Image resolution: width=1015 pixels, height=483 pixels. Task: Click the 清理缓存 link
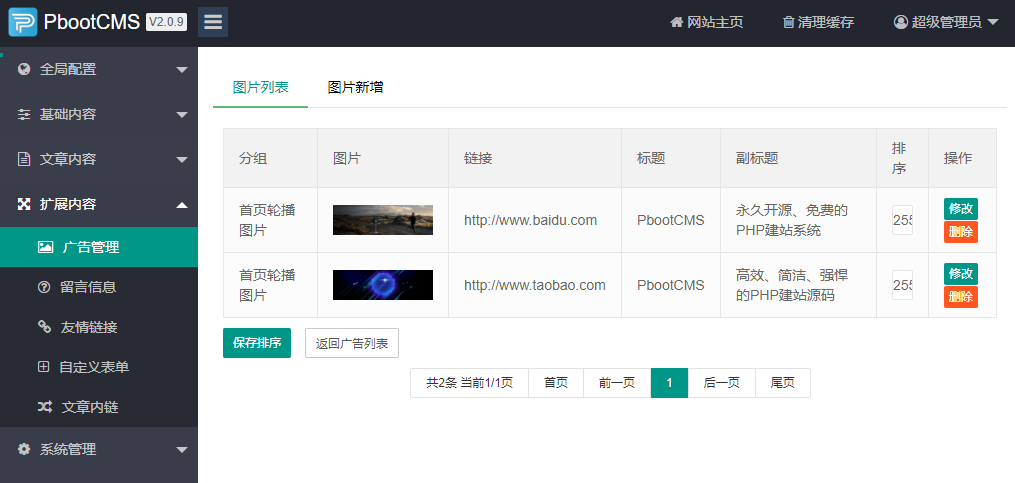[819, 22]
